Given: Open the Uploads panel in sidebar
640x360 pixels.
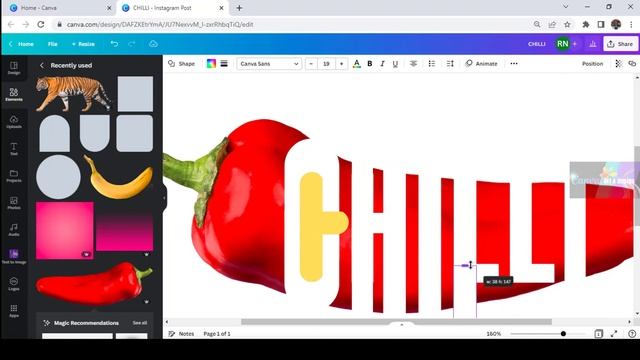Looking at the screenshot, I should coord(14,122).
